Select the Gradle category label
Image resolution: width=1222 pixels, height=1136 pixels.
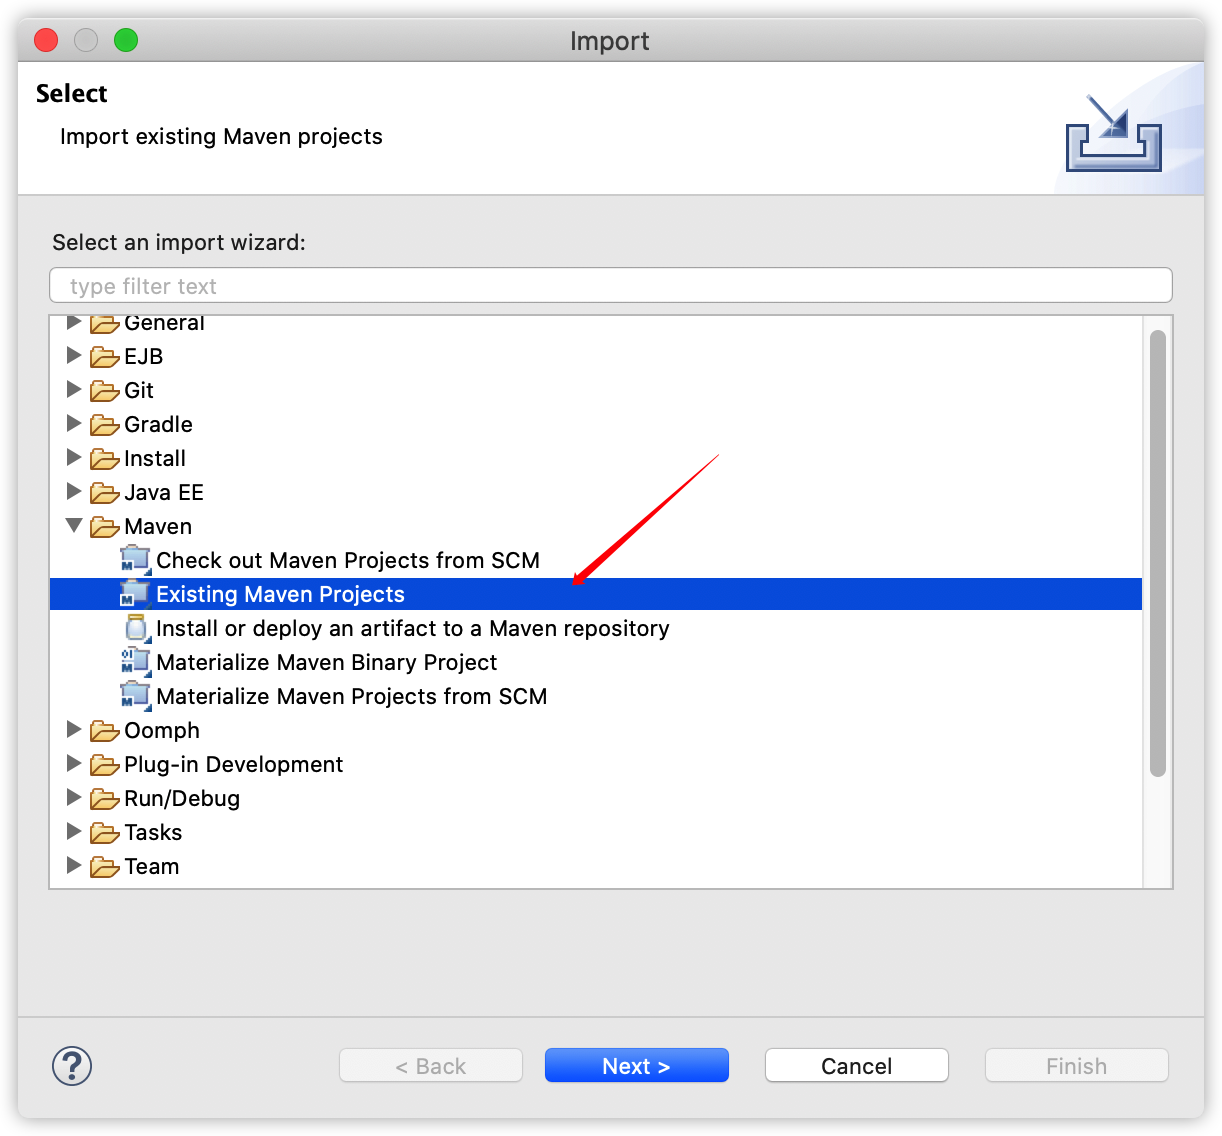click(x=158, y=425)
